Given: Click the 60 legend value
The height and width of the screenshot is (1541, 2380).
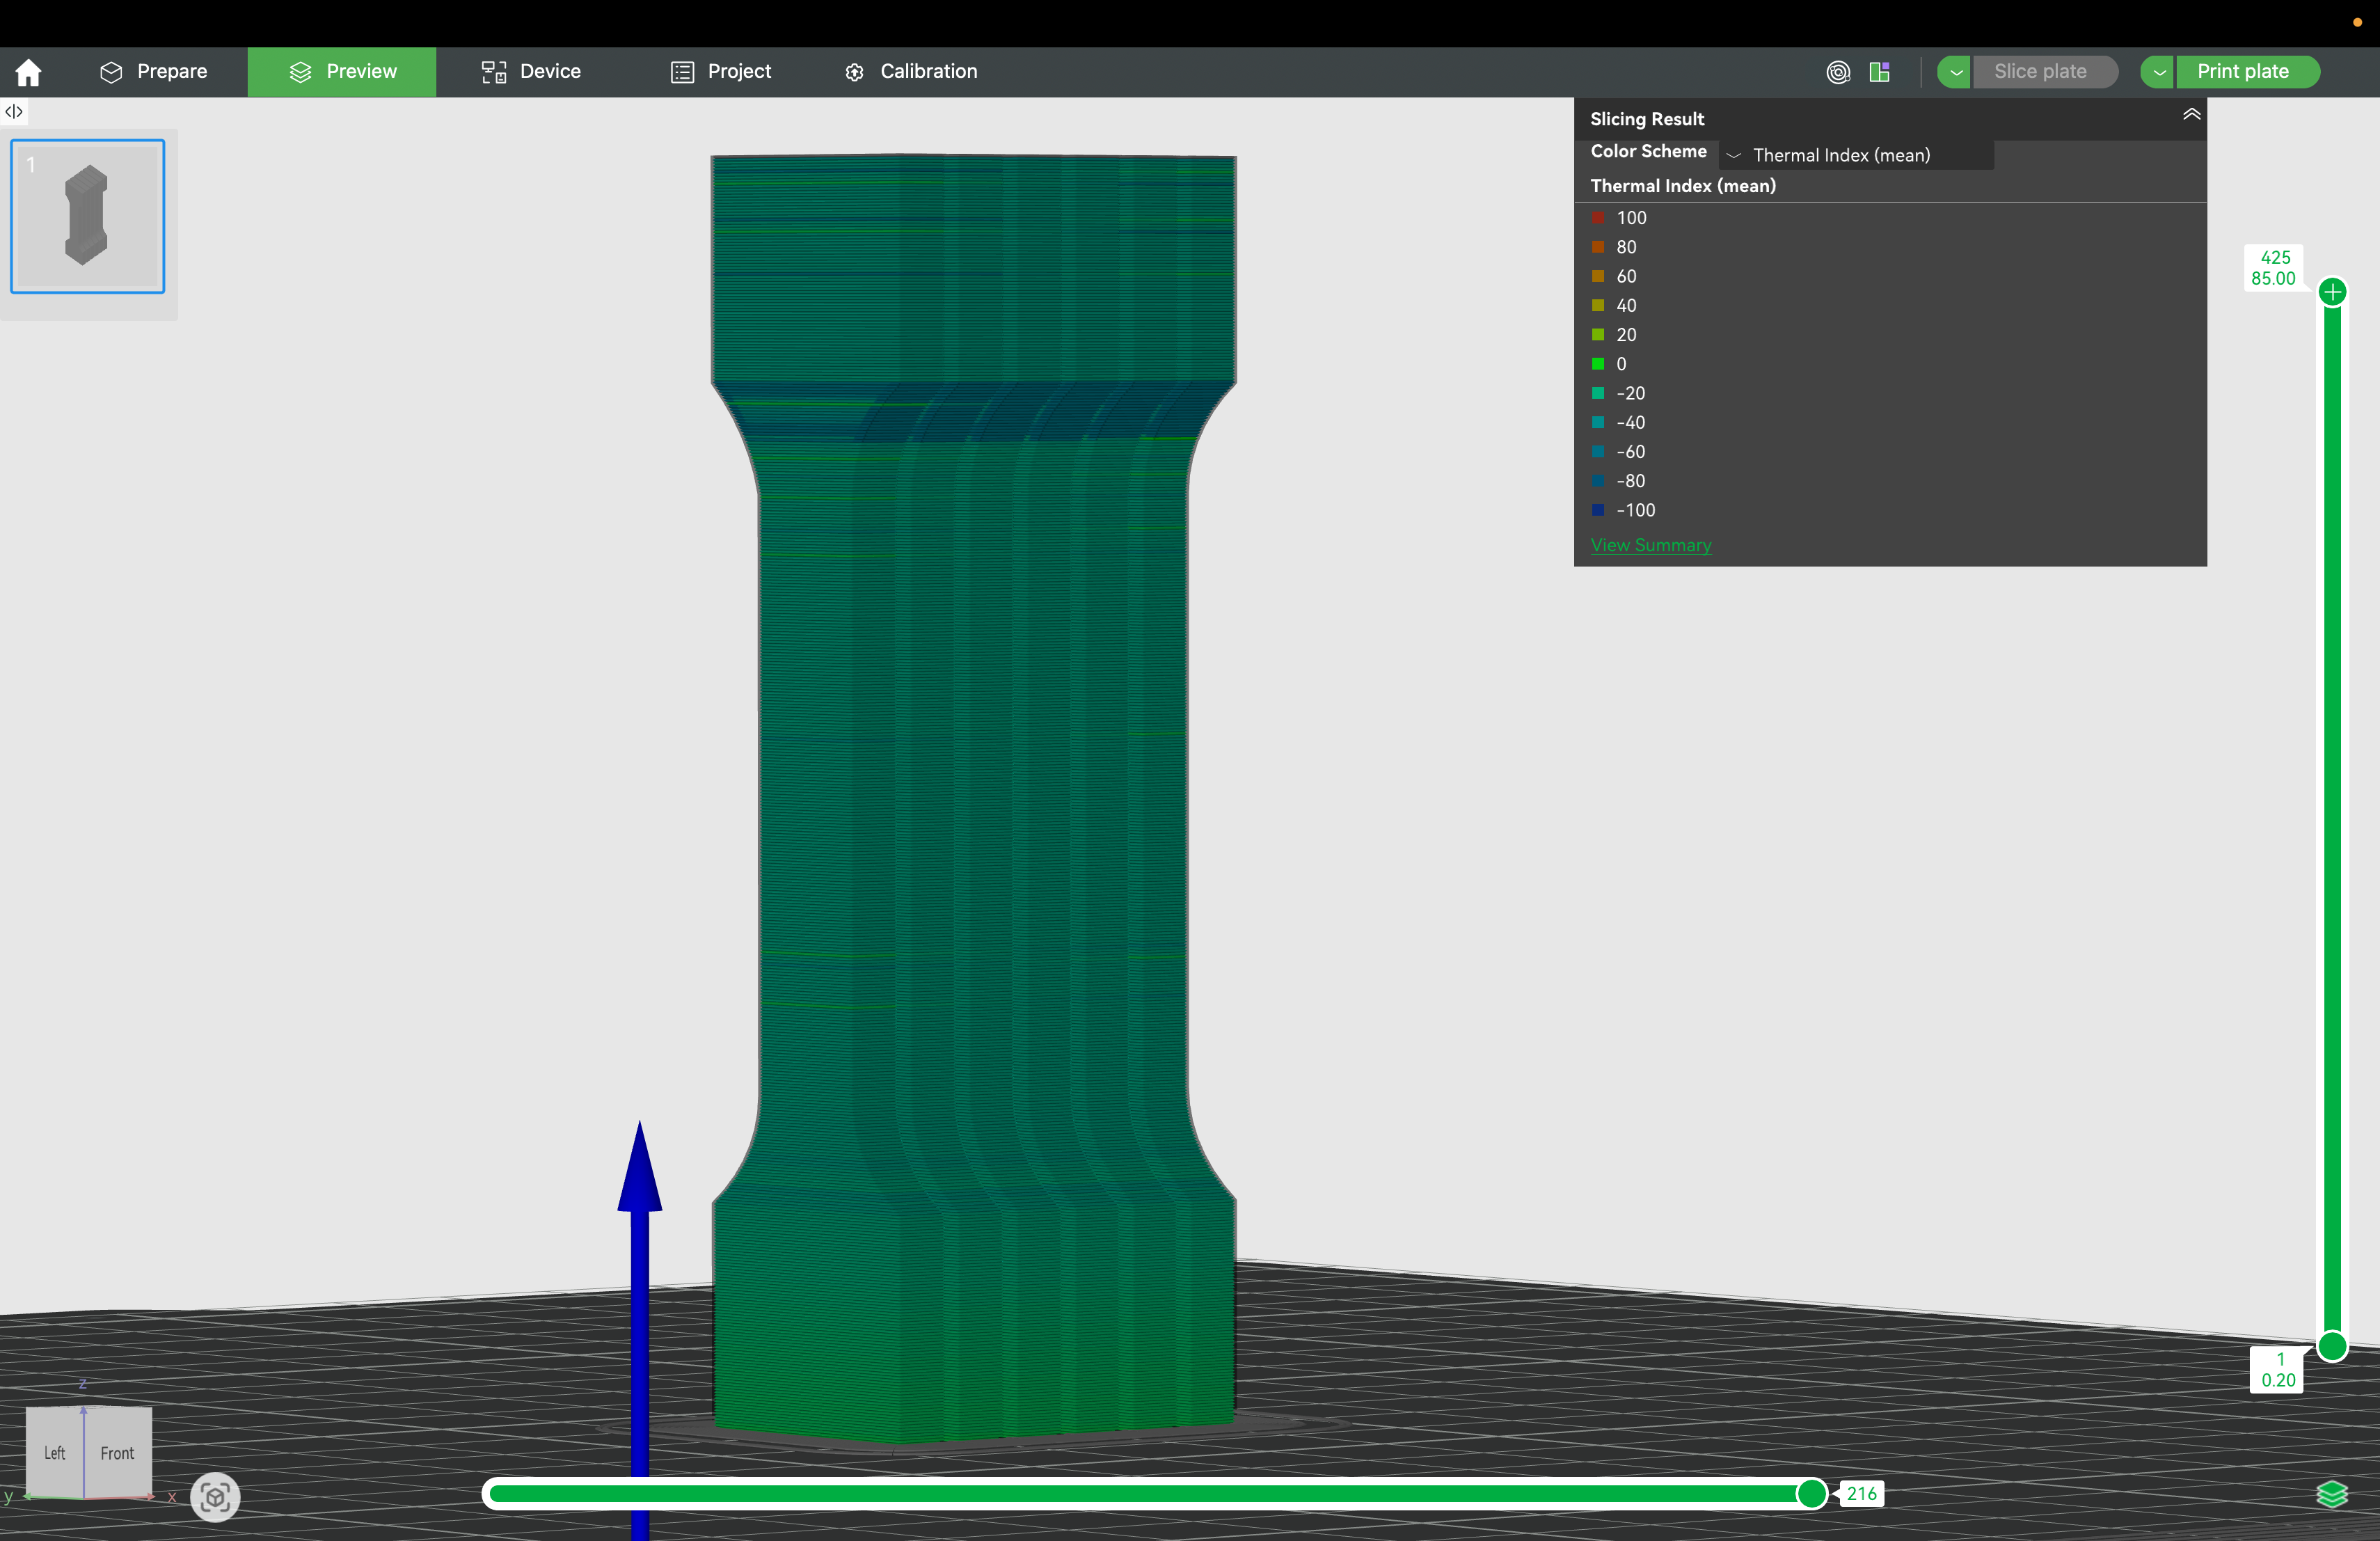Looking at the screenshot, I should [1627, 276].
